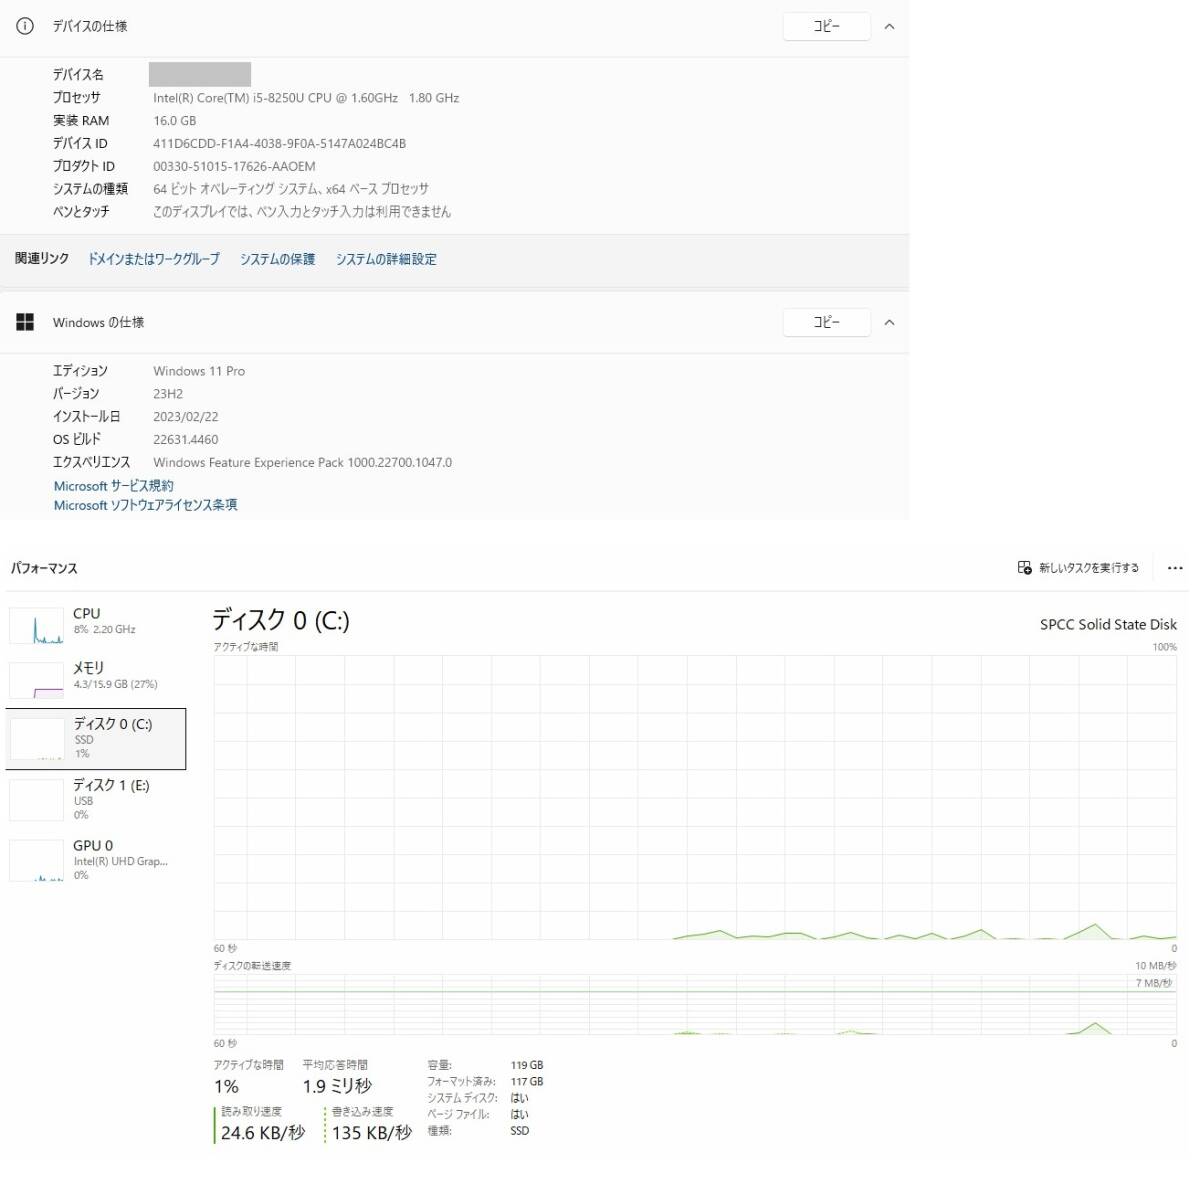Click the pen and touch value text
Screen dimensions: 1200x1184
(x=302, y=212)
